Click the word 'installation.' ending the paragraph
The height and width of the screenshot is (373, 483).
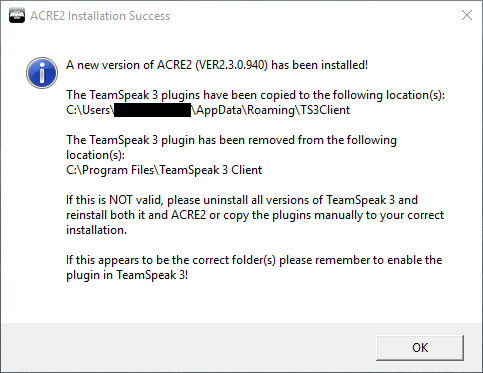96,230
